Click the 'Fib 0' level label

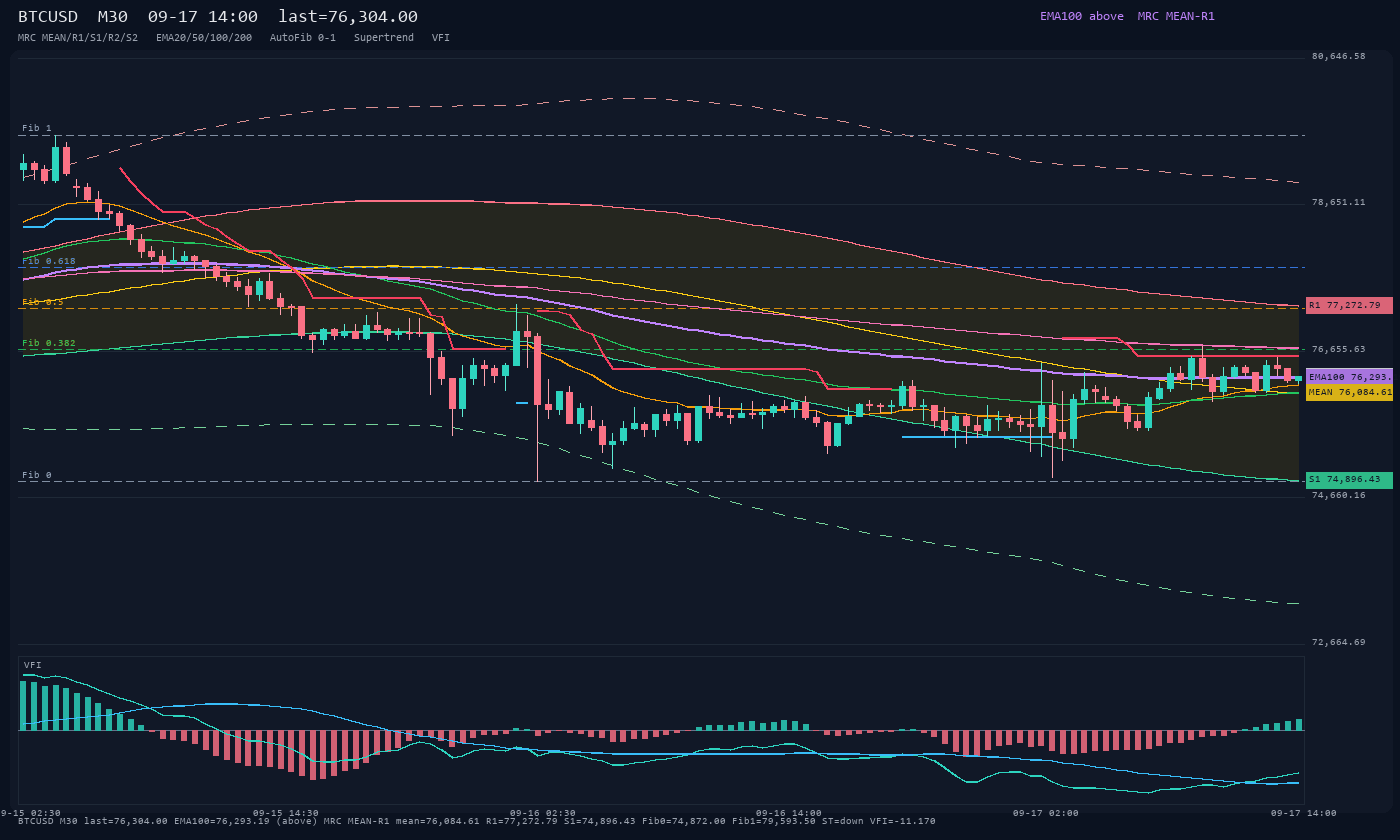(37, 475)
